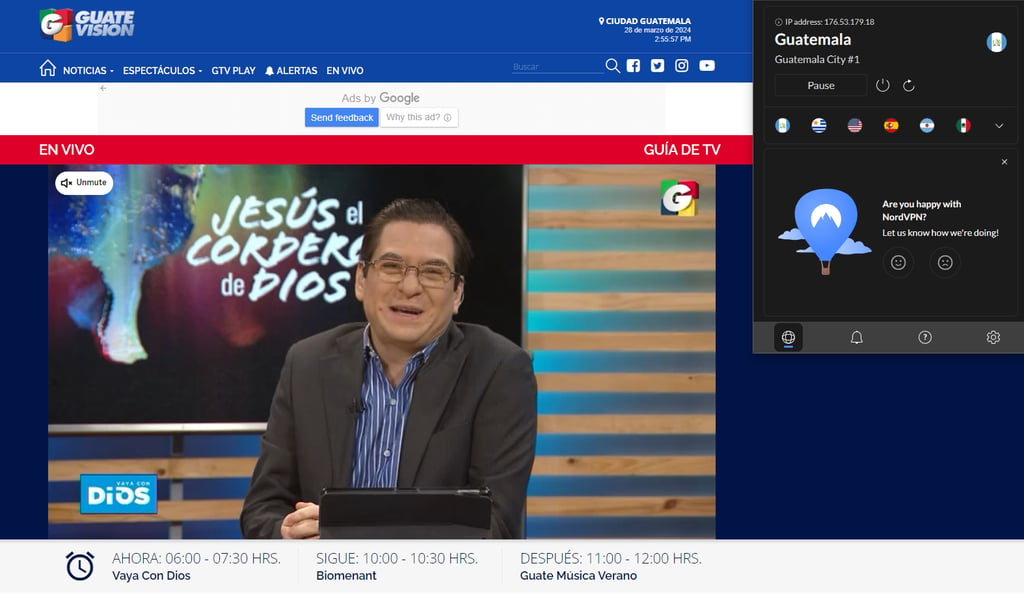The width and height of the screenshot is (1024, 594).
Task: Open Guatevision YouTube icon
Action: pos(707,65)
